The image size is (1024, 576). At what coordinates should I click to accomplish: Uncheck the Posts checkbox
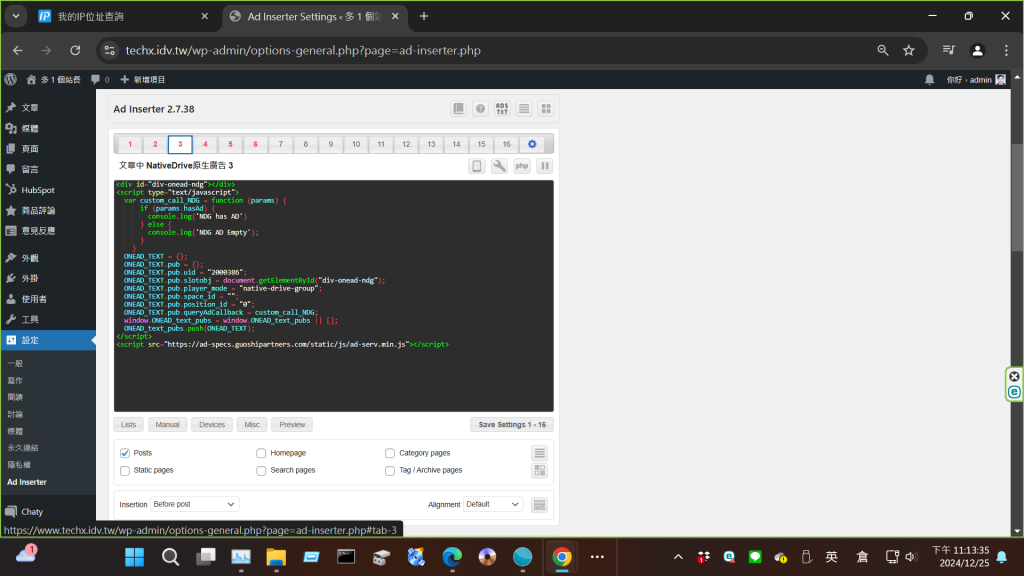[x=125, y=453]
